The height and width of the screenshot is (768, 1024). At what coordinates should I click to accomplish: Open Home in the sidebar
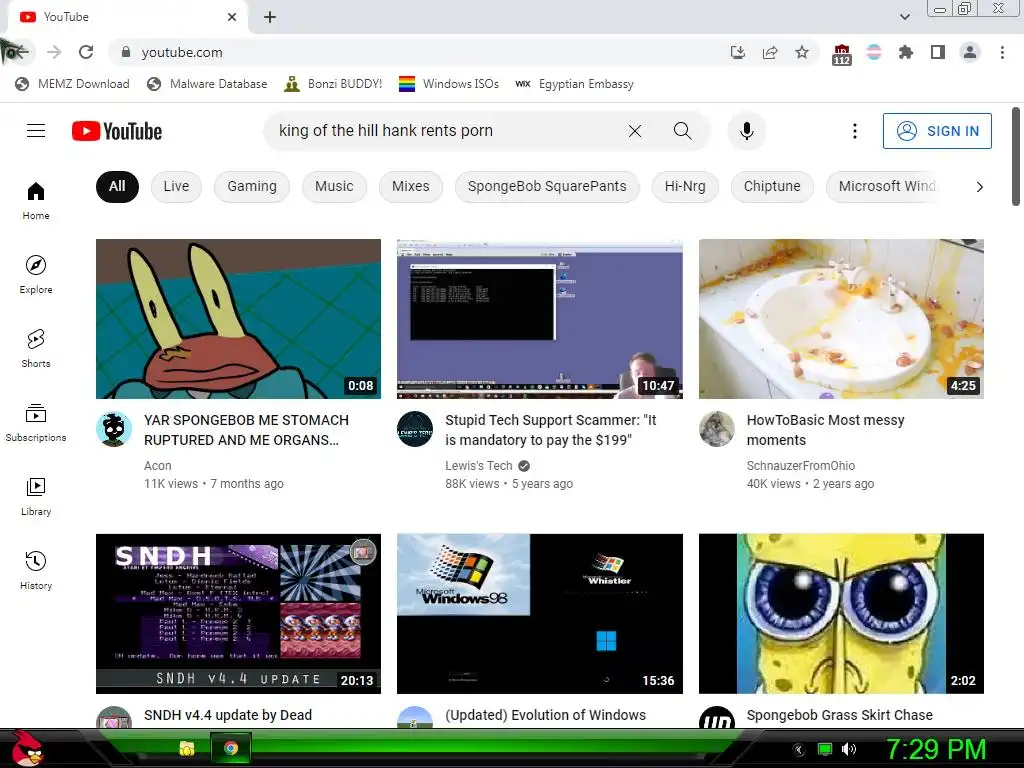[x=36, y=200]
